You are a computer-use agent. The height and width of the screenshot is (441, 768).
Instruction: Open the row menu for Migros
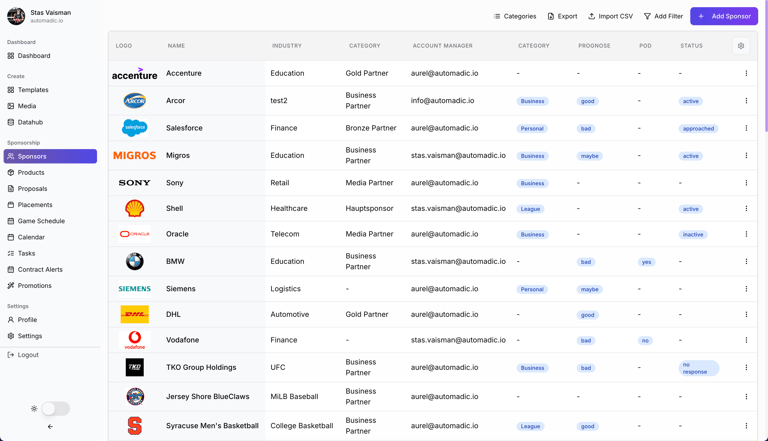(746, 156)
